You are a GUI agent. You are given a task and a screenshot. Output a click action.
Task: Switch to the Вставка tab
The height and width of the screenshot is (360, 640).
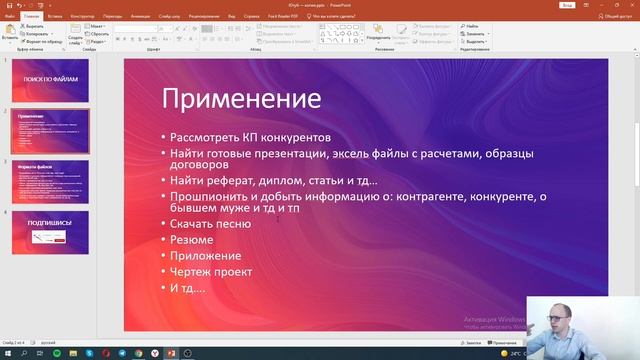point(55,16)
